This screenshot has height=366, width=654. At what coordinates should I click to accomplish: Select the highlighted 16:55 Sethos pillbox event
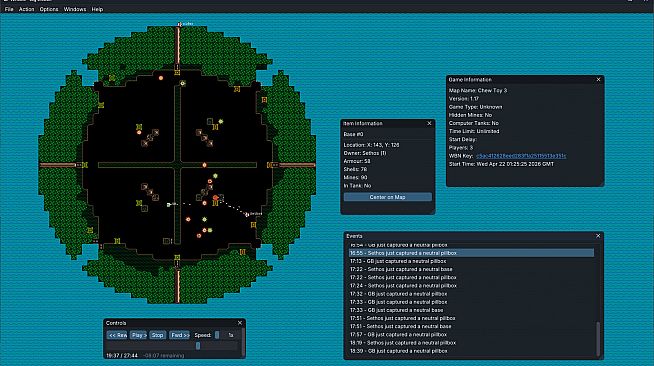tap(471, 253)
